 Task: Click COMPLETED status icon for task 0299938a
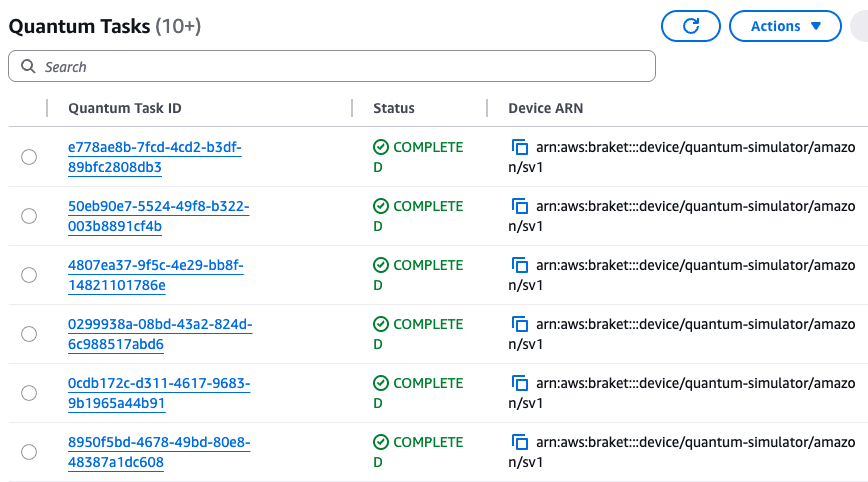(x=381, y=324)
